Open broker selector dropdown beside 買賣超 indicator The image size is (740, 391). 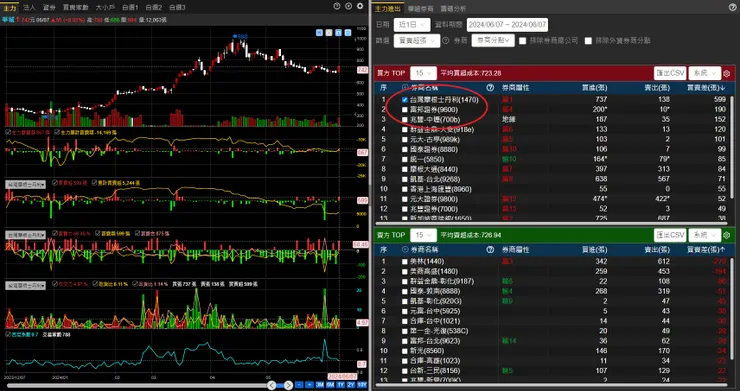25,185
